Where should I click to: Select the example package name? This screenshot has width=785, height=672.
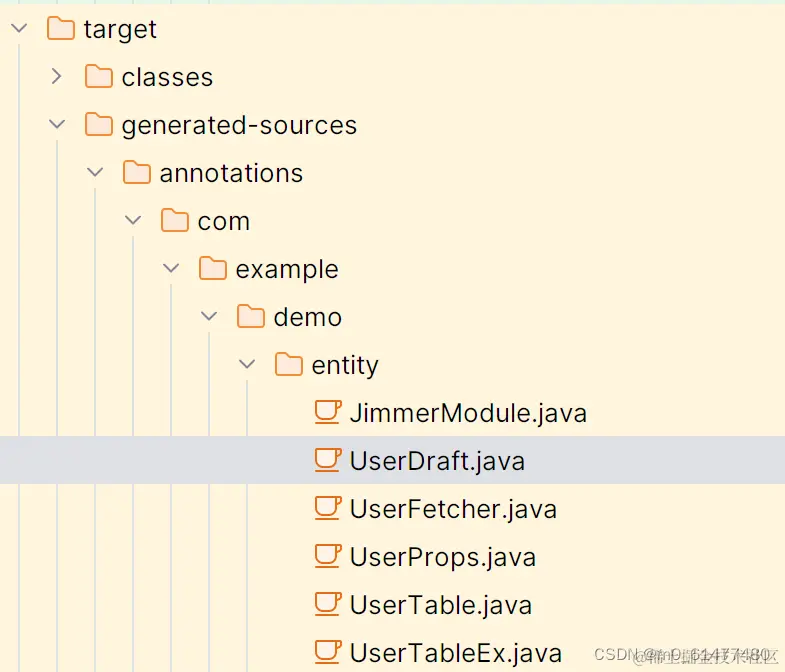(287, 270)
